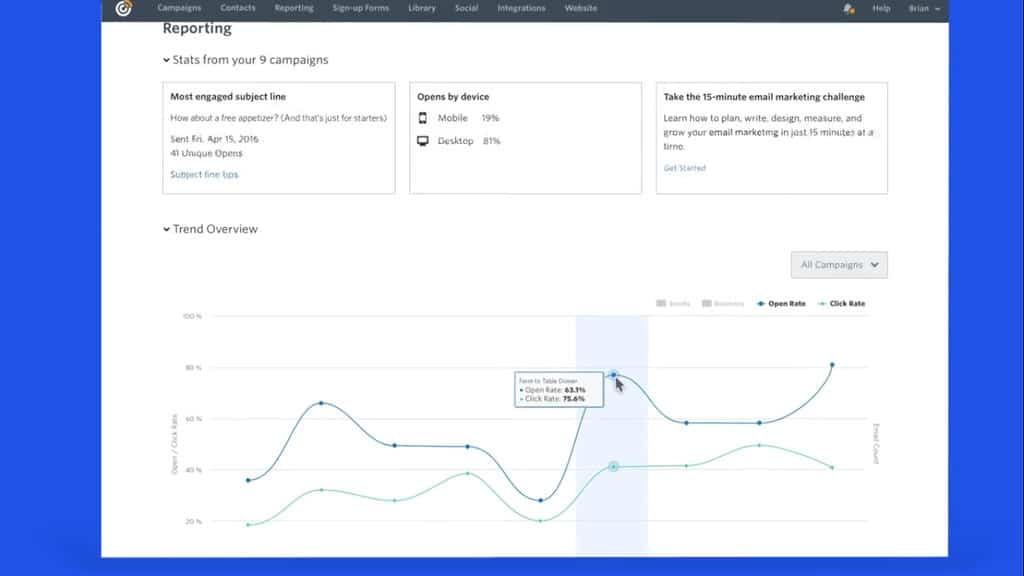Click the 'How about a free appetizer?' subject text

tap(278, 118)
